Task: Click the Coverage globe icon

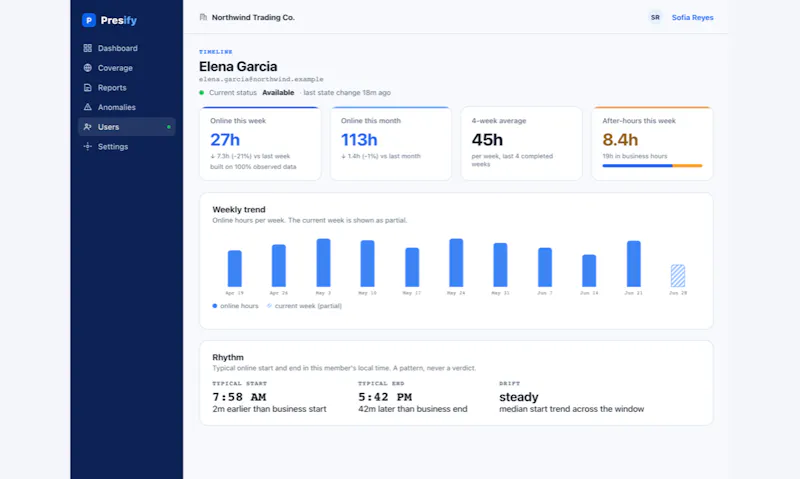Action: [88, 68]
